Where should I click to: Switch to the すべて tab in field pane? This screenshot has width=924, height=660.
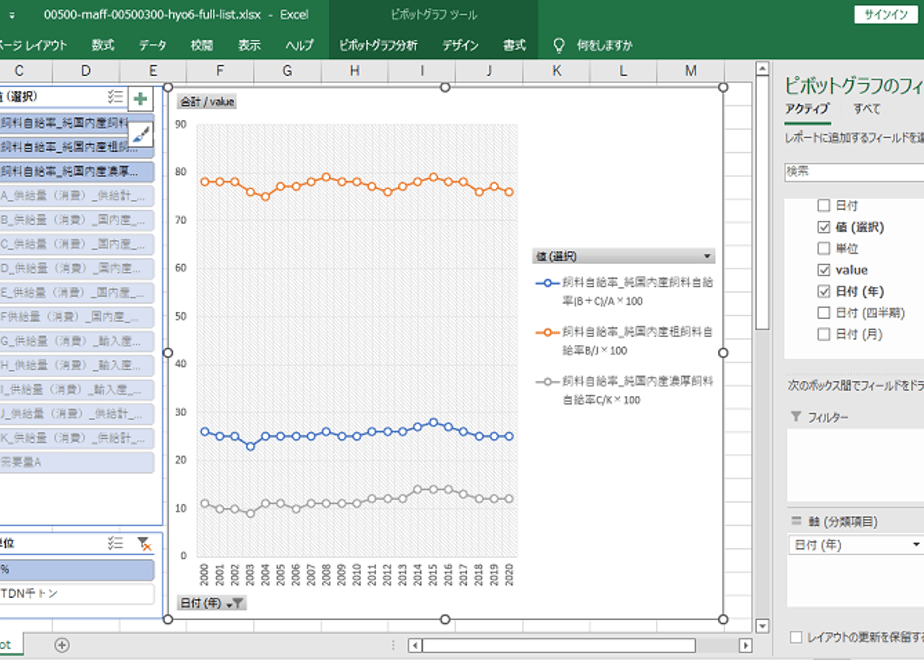(867, 109)
